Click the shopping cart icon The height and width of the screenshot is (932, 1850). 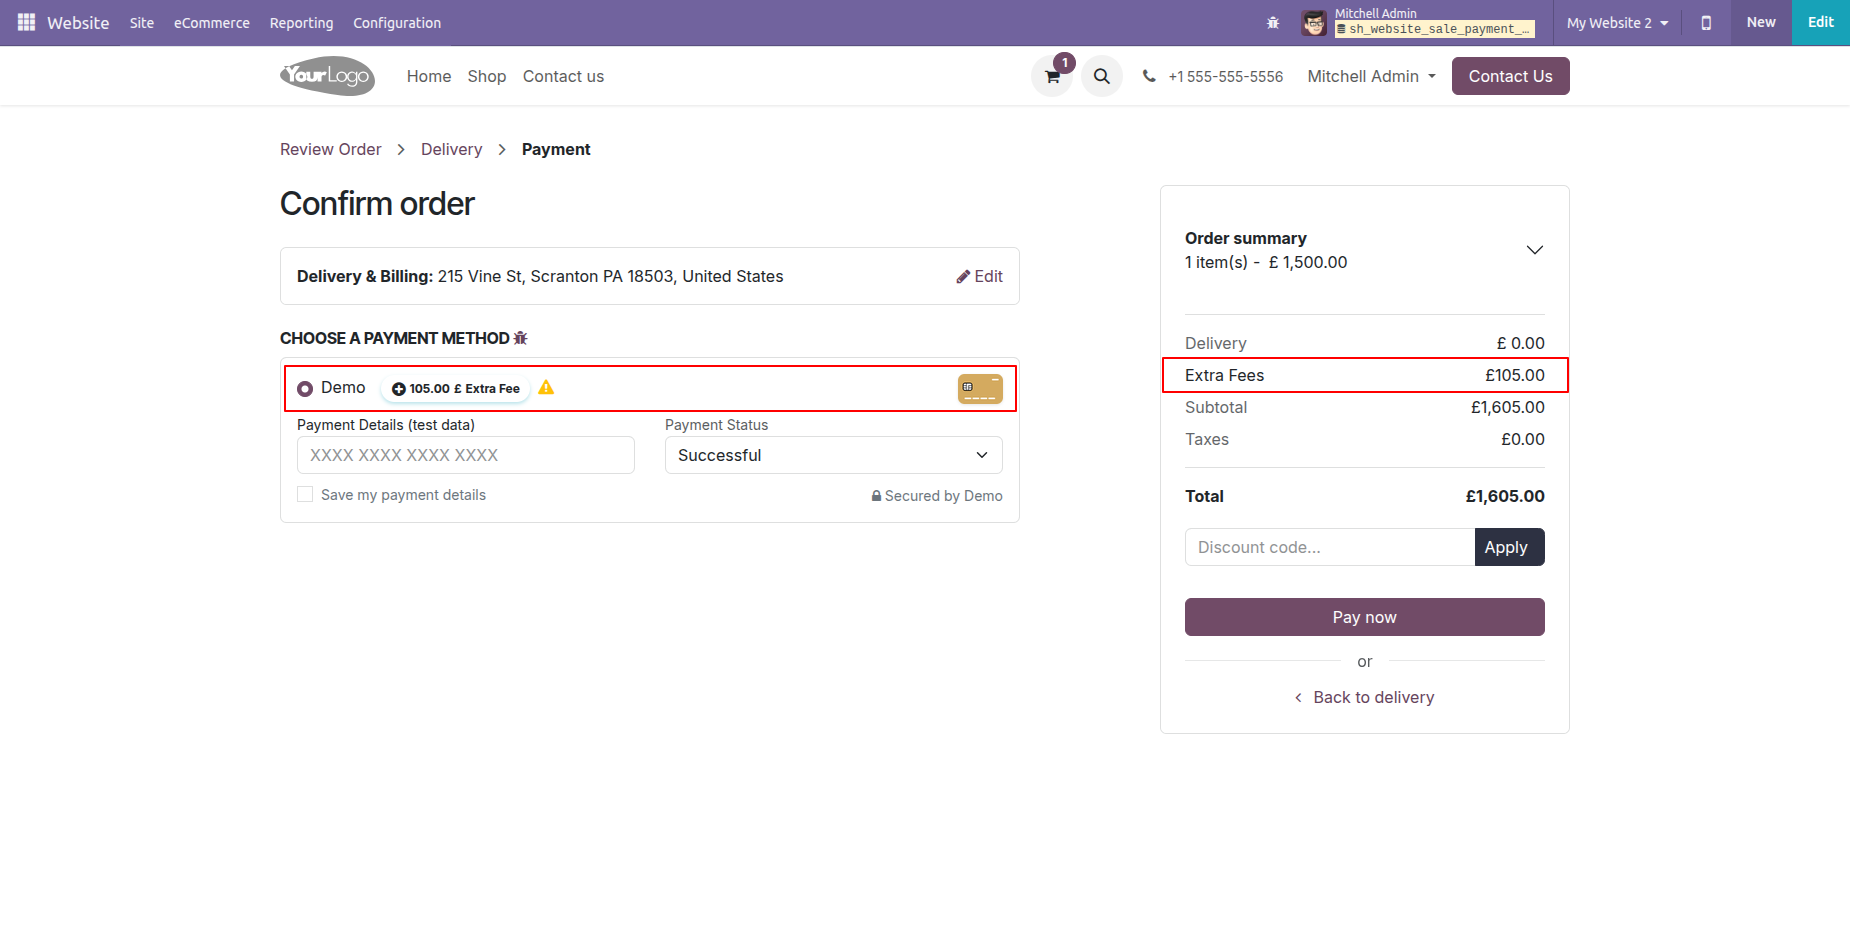click(x=1052, y=77)
